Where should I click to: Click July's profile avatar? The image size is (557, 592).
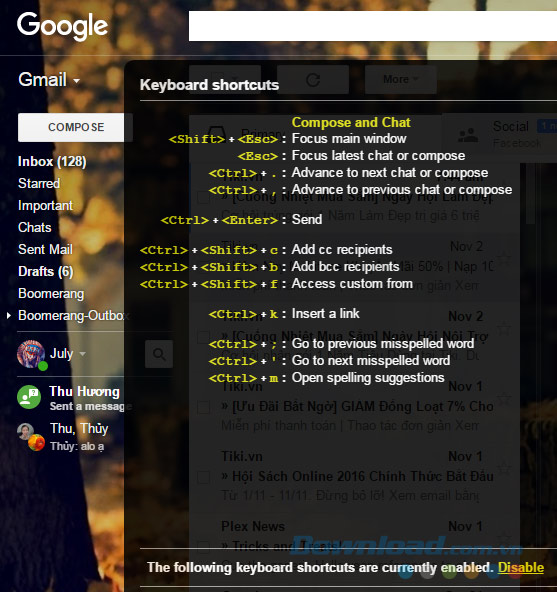pos(30,353)
